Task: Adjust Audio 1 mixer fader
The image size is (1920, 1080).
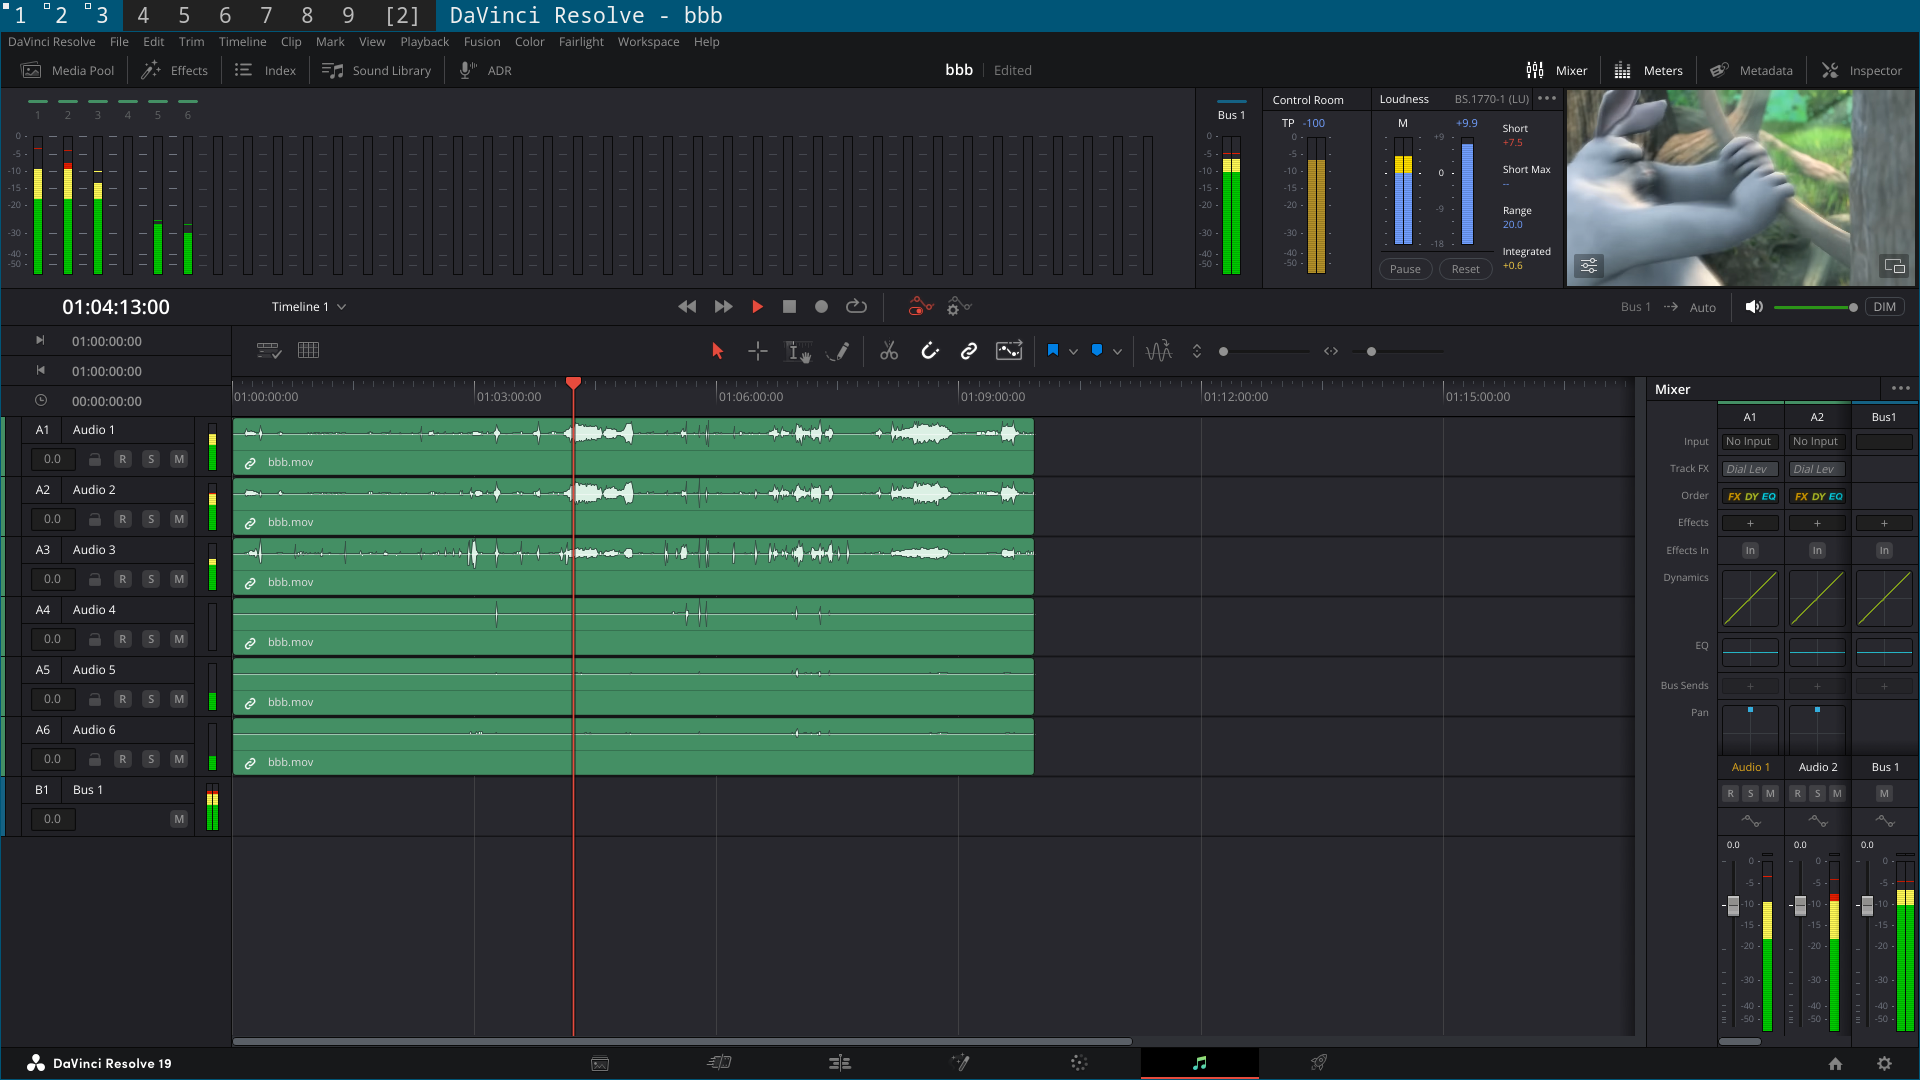Action: click(1733, 906)
